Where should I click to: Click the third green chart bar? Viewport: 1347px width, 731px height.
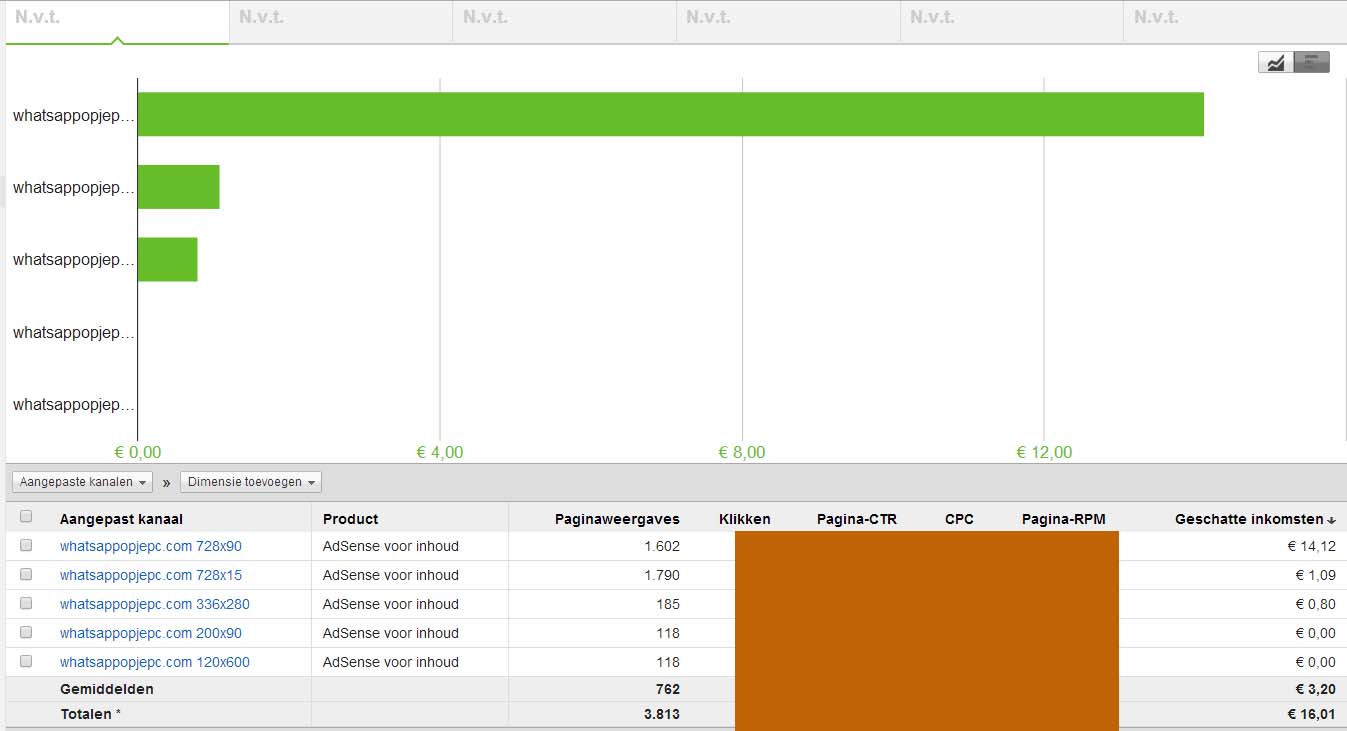click(x=168, y=259)
